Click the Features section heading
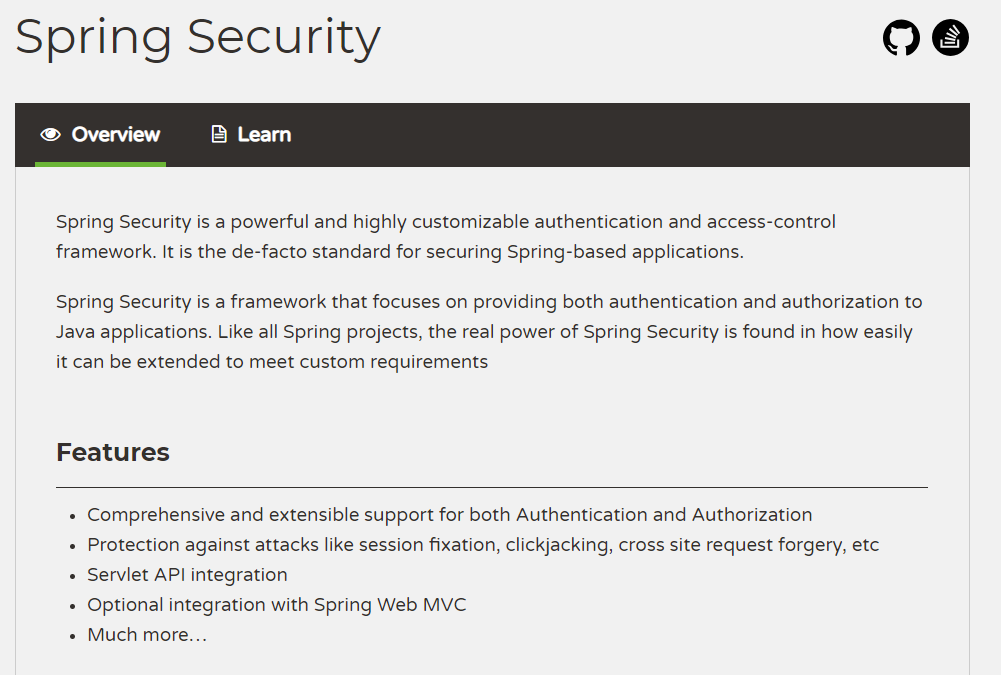Image resolution: width=1001 pixels, height=675 pixels. tap(113, 452)
